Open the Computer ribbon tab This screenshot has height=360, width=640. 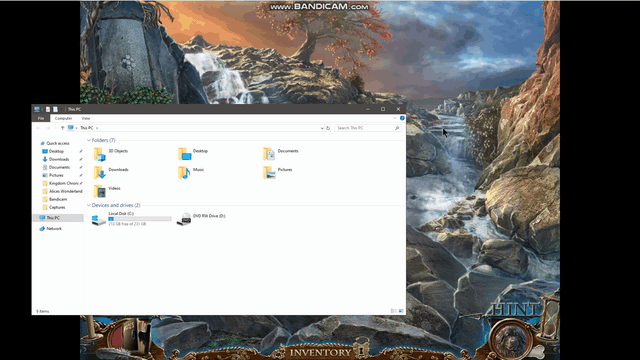[63, 118]
